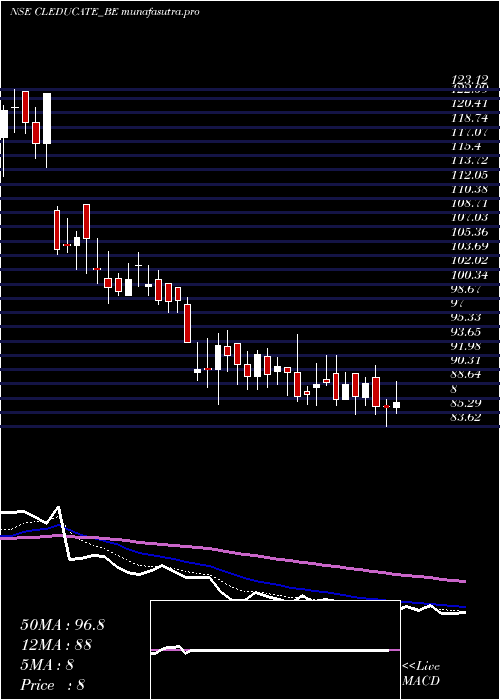Click the 117.07 price axis label

tap(469, 132)
